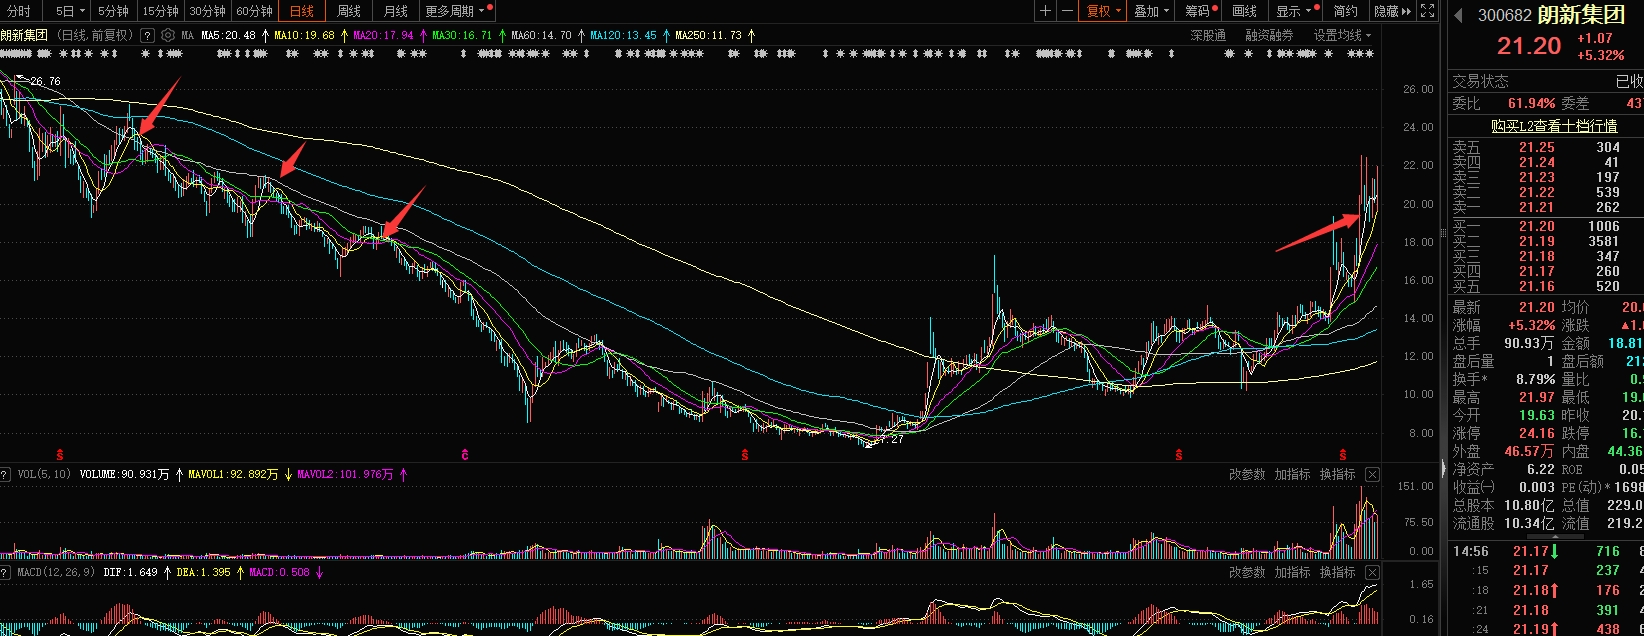Select the 5分钟 timeframe tab
Image resolution: width=1644 pixels, height=636 pixels.
[x=113, y=11]
